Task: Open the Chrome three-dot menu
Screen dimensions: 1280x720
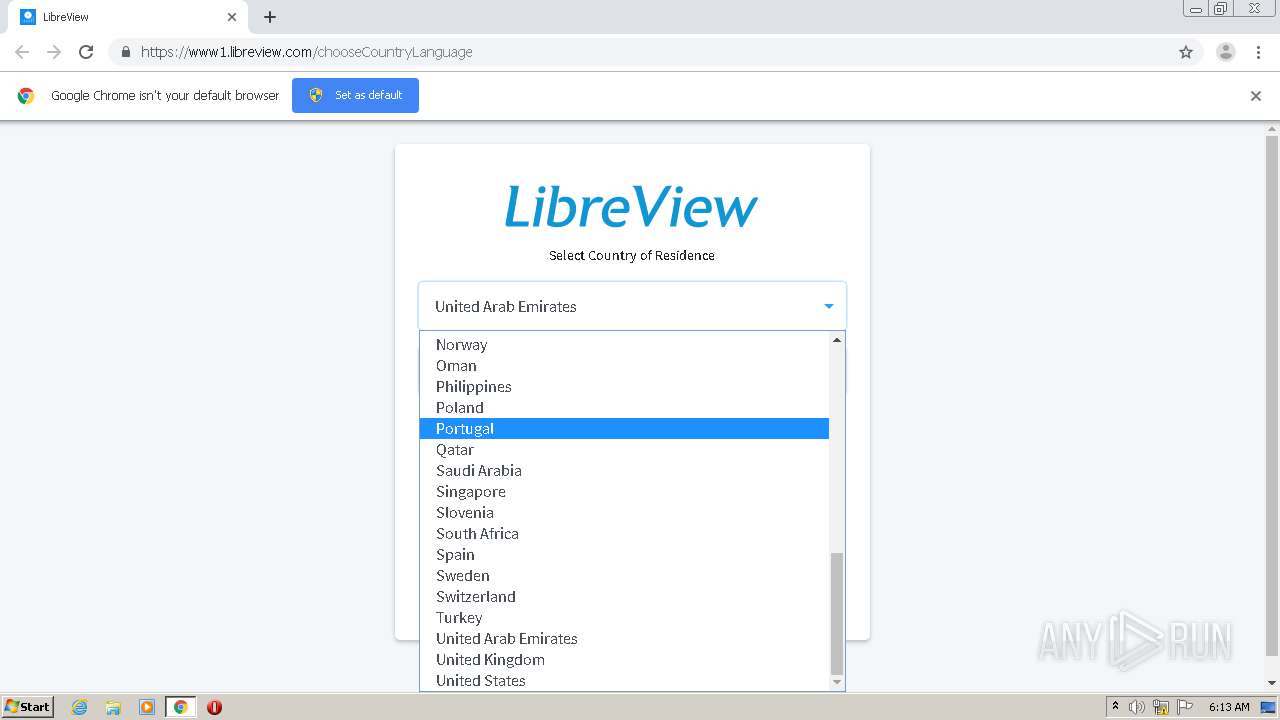Action: tap(1258, 52)
